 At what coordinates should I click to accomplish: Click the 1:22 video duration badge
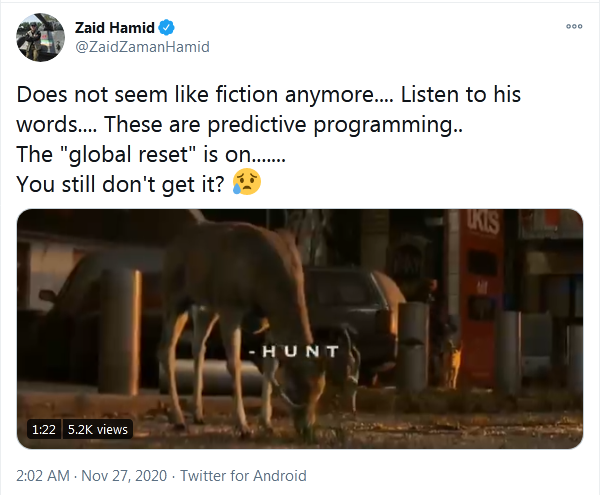pos(44,429)
